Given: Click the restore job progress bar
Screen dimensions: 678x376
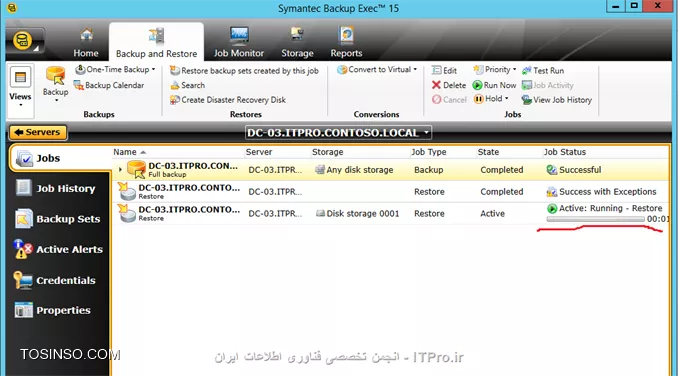Looking at the screenshot, I should [595, 219].
